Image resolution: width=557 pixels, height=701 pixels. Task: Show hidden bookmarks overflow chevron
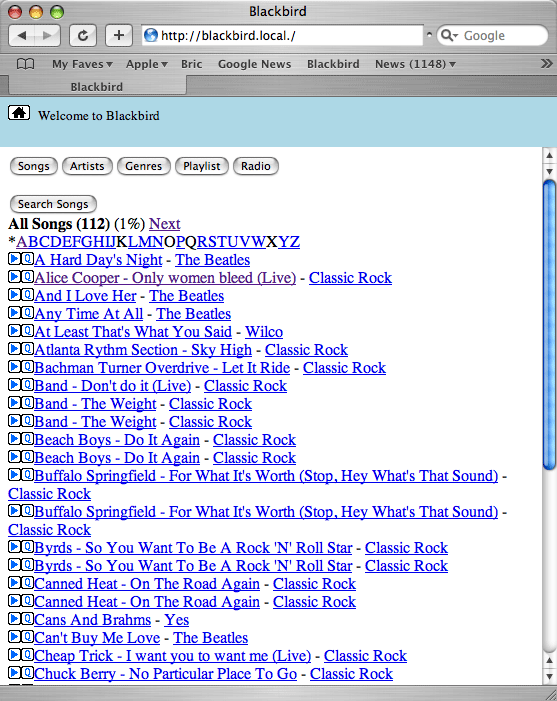pyautogui.click(x=546, y=64)
